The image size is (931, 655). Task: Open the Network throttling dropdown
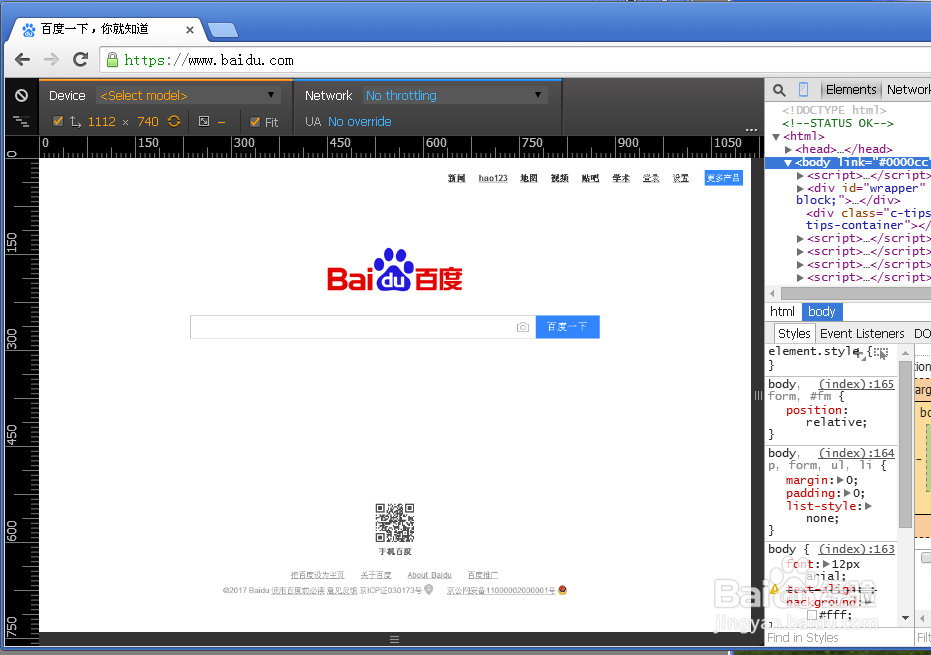tap(454, 96)
